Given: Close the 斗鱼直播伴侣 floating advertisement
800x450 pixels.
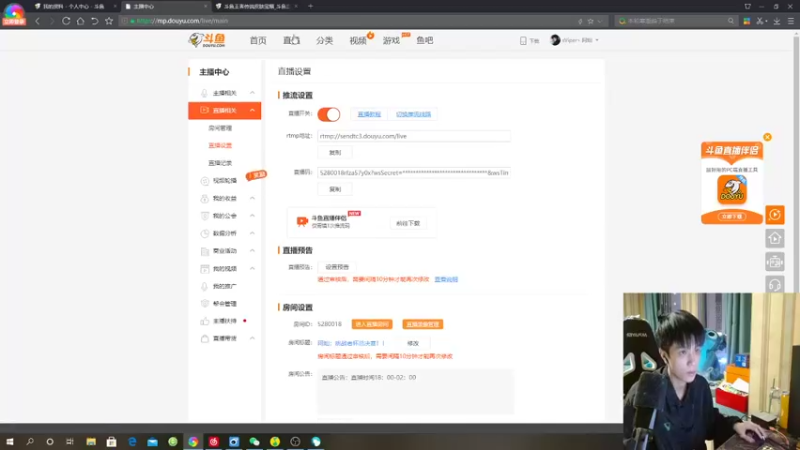Looking at the screenshot, I should (767, 137).
